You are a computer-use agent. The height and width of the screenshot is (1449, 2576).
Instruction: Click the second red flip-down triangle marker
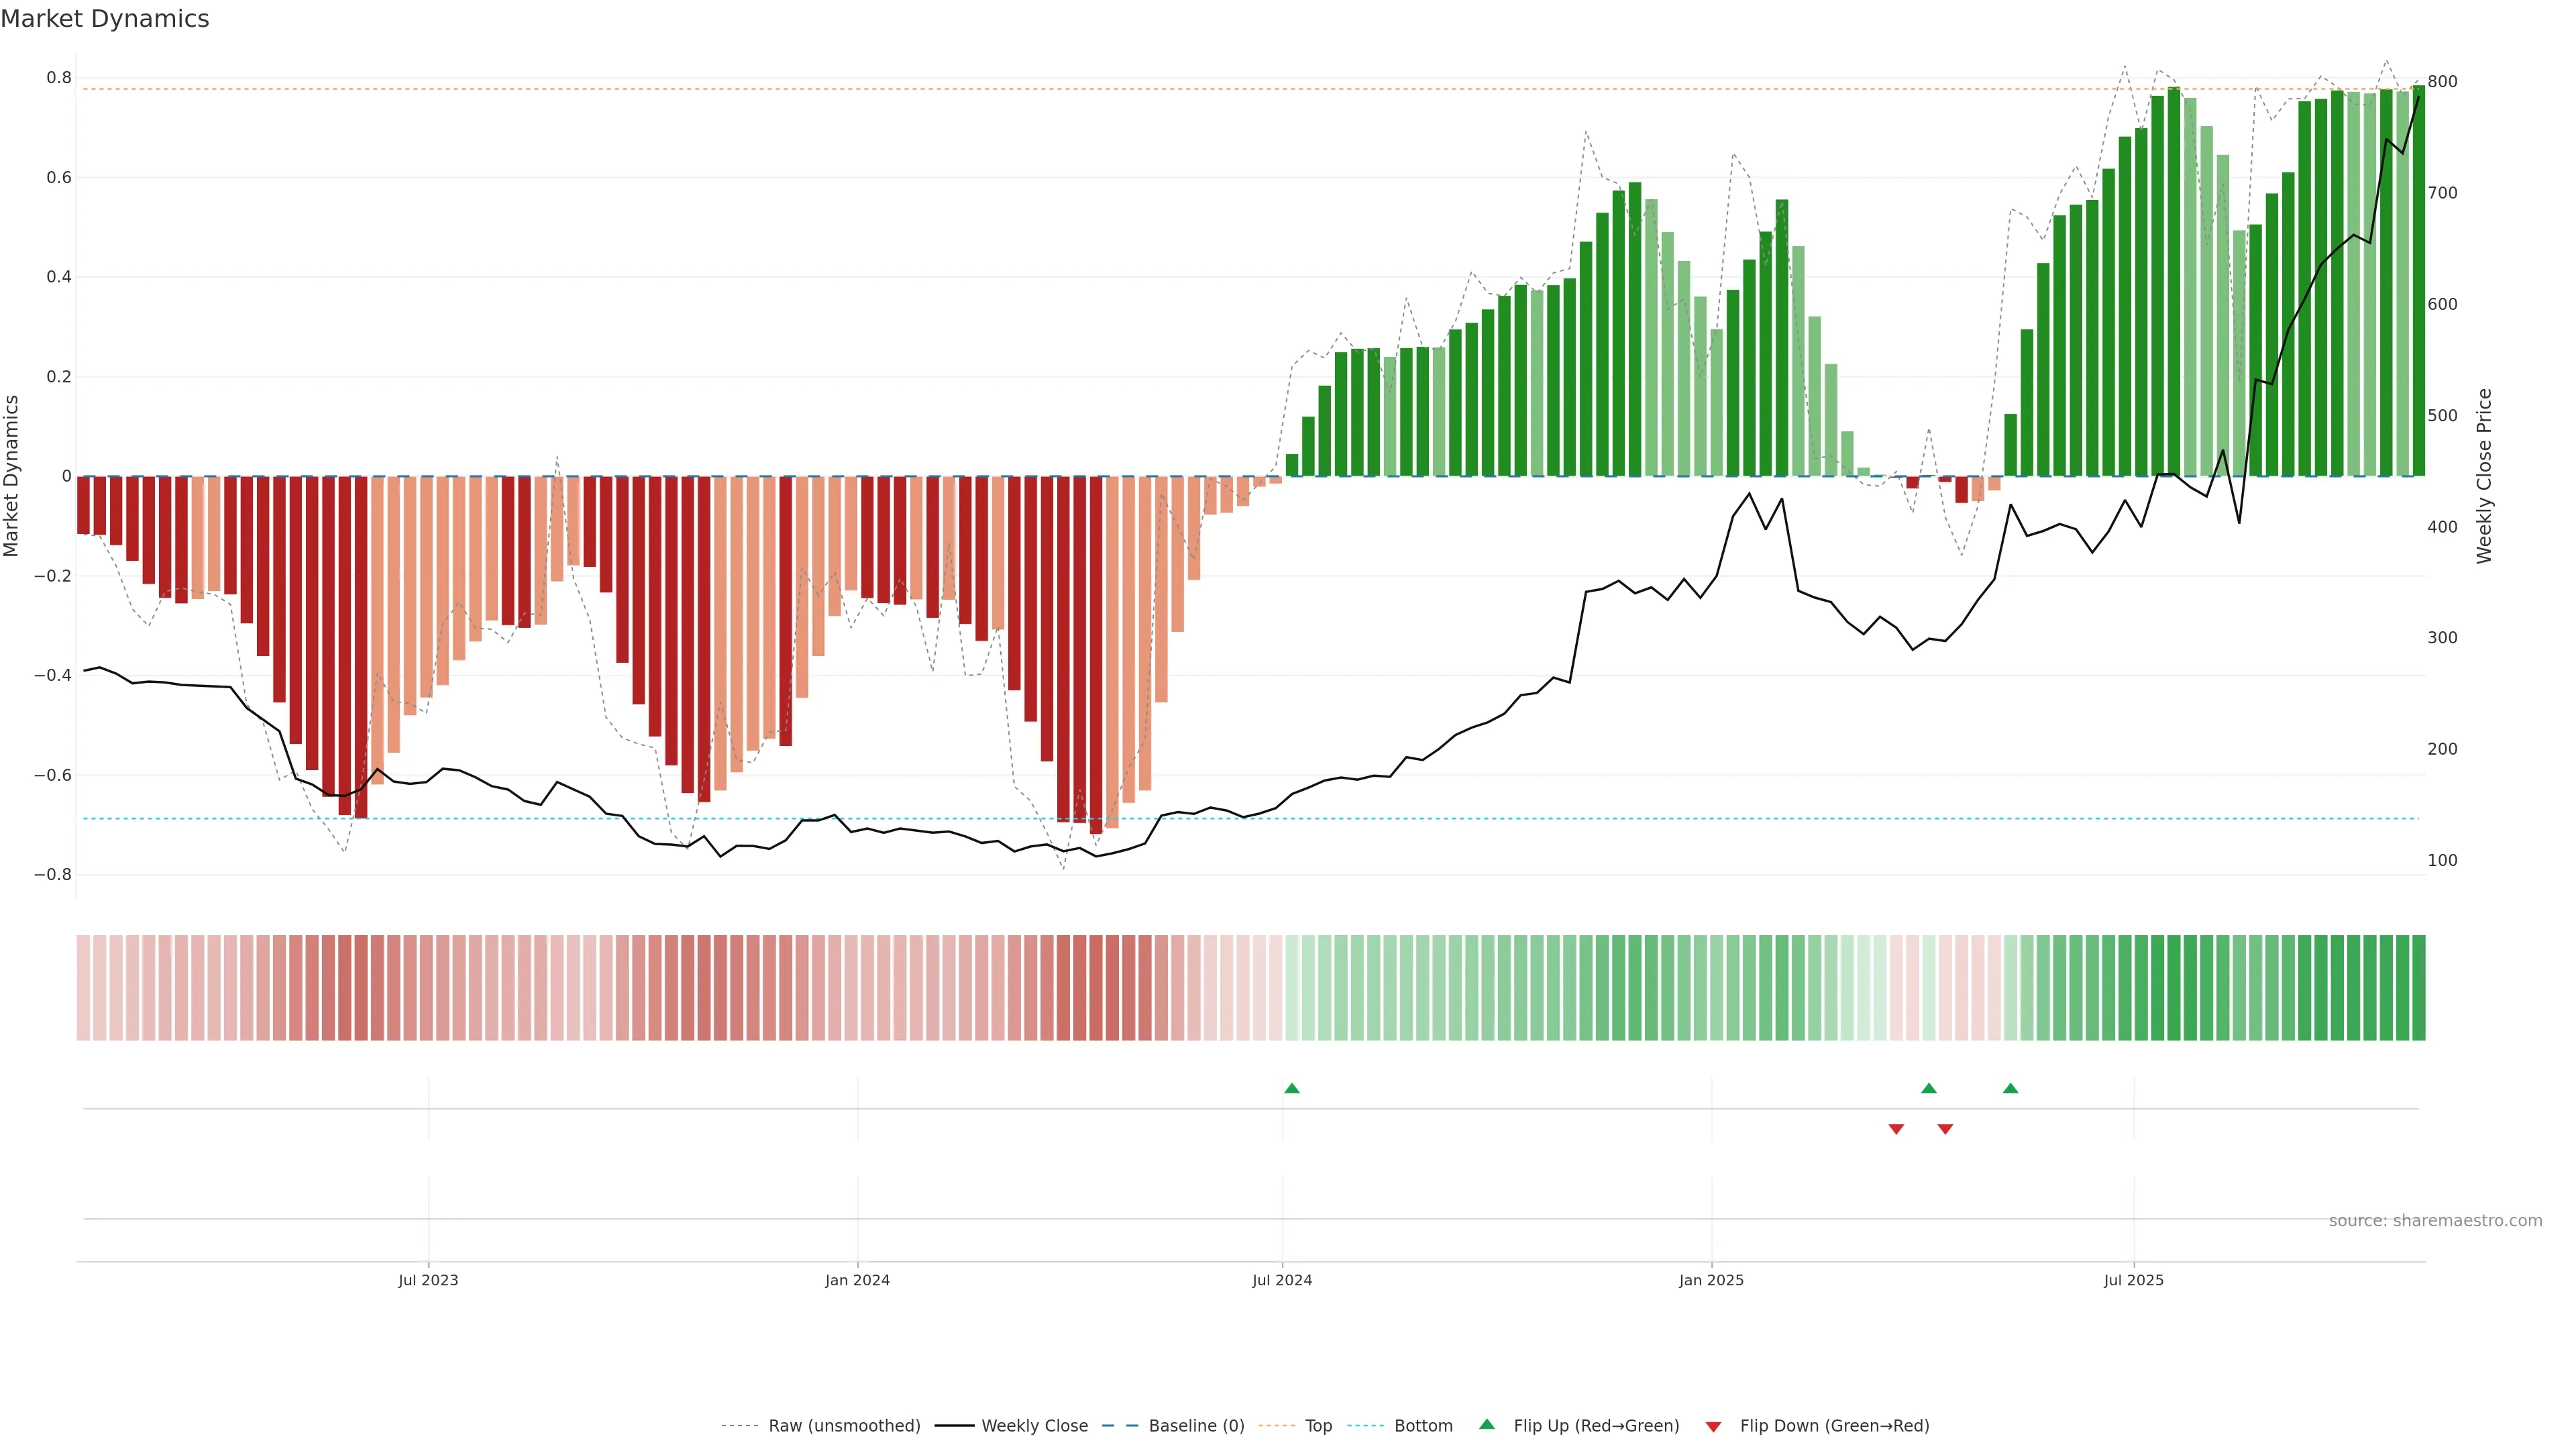(x=1945, y=1129)
